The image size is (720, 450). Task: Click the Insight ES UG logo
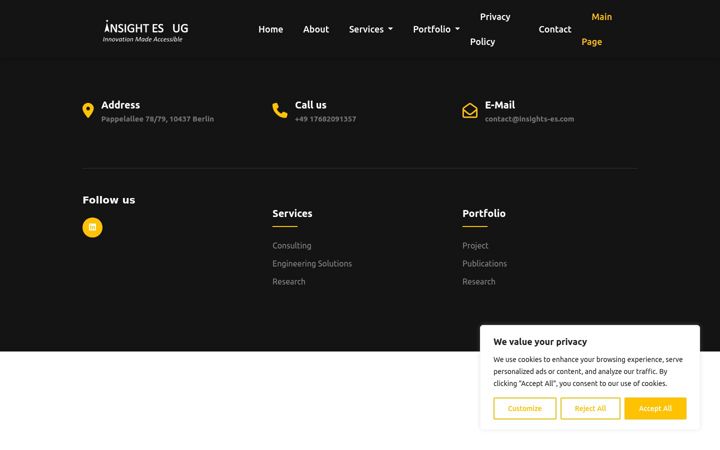click(x=146, y=31)
